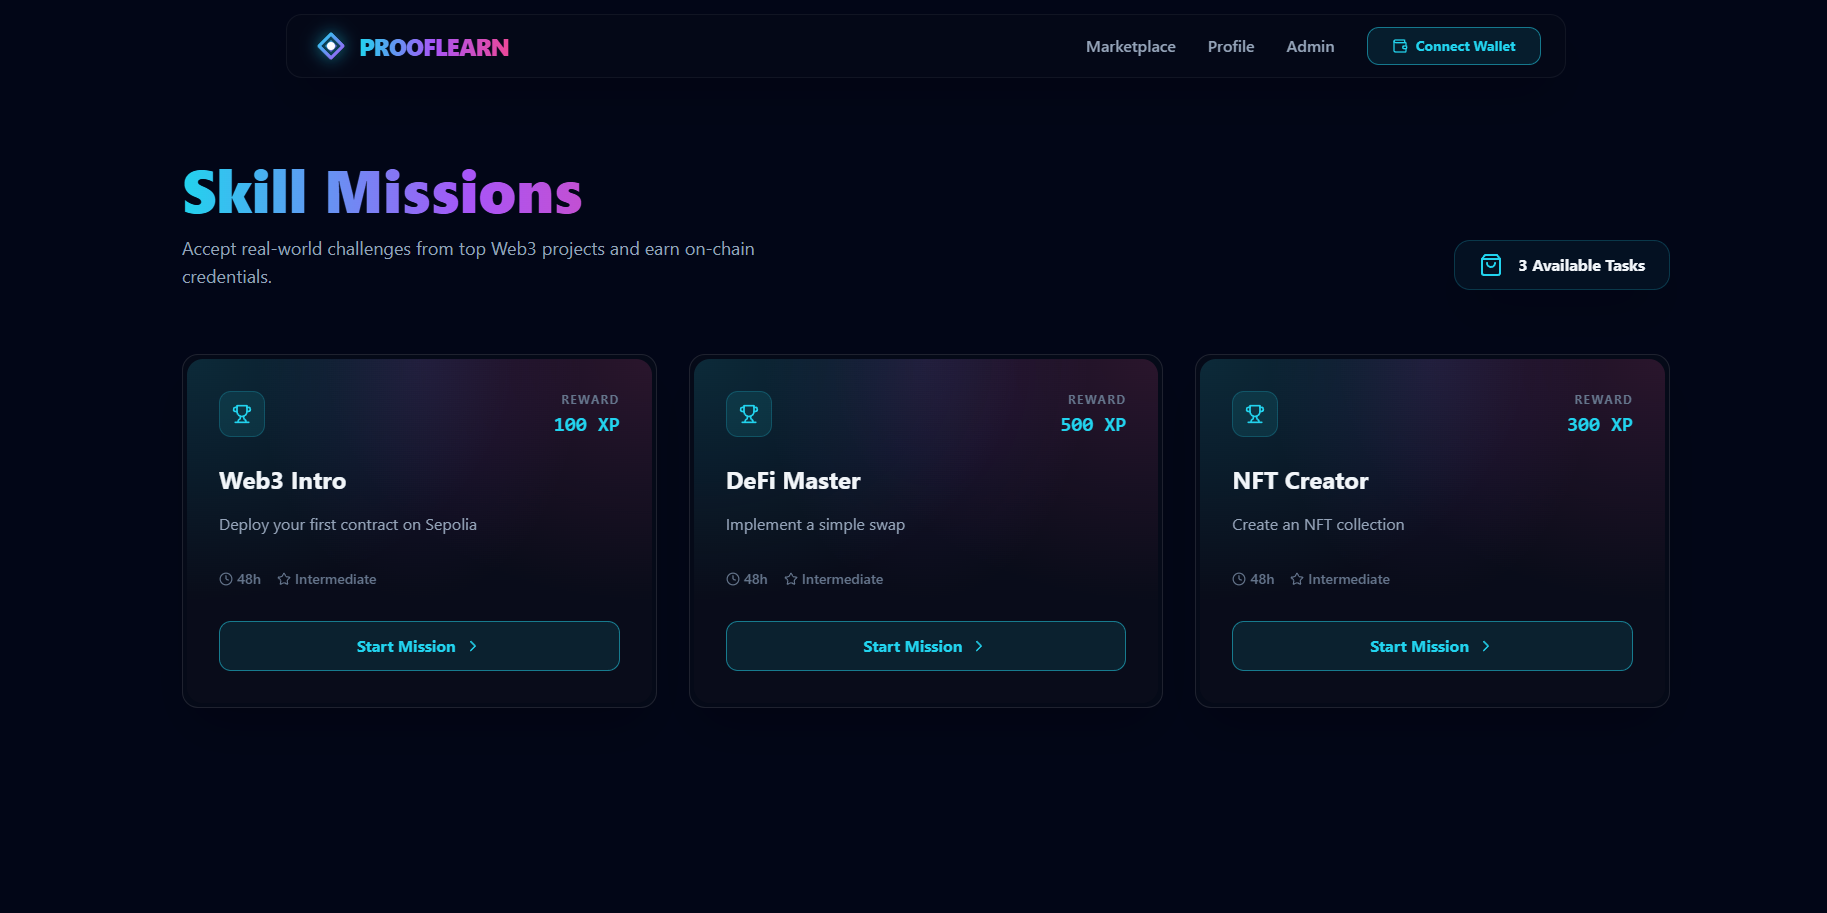Open the Admin navigation link
This screenshot has height=913, width=1827.
click(x=1310, y=46)
